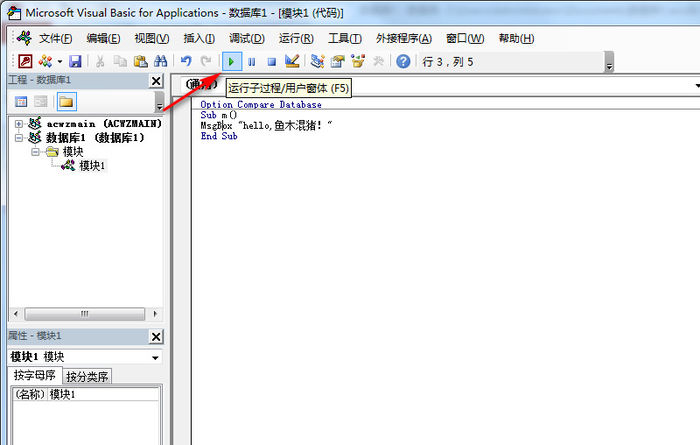Click the Undo arrow in toolbar
700x445 pixels.
click(x=186, y=62)
